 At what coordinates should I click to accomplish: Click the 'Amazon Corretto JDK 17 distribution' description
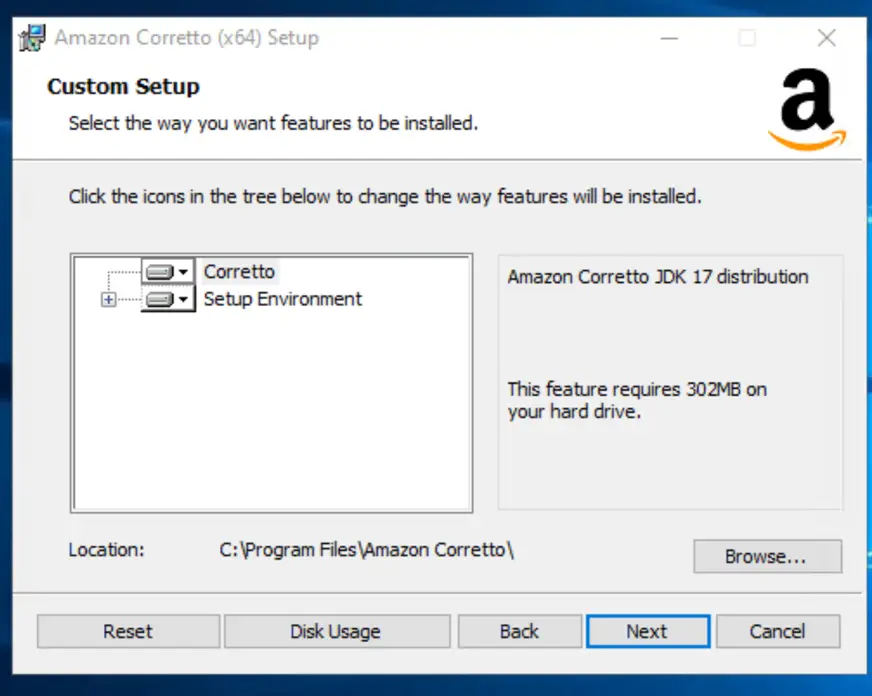click(658, 276)
